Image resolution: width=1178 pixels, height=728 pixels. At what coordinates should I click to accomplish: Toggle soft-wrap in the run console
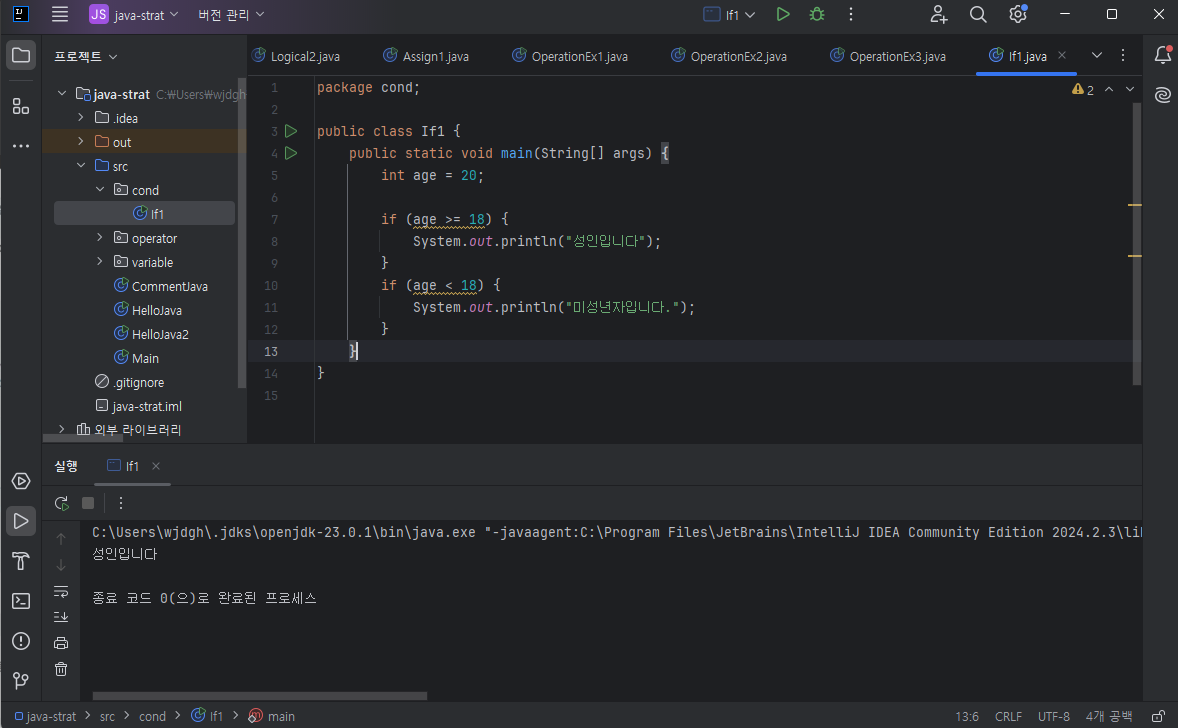pos(61,591)
